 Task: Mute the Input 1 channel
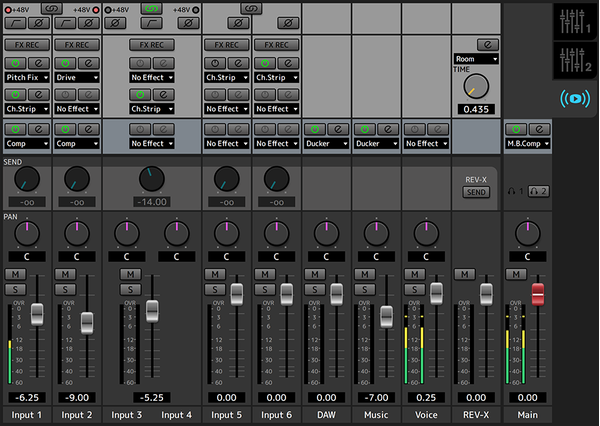pyautogui.click(x=16, y=274)
